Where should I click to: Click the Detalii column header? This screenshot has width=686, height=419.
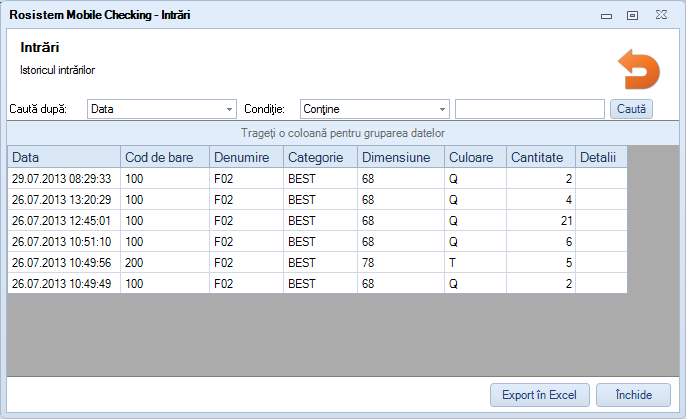click(600, 157)
